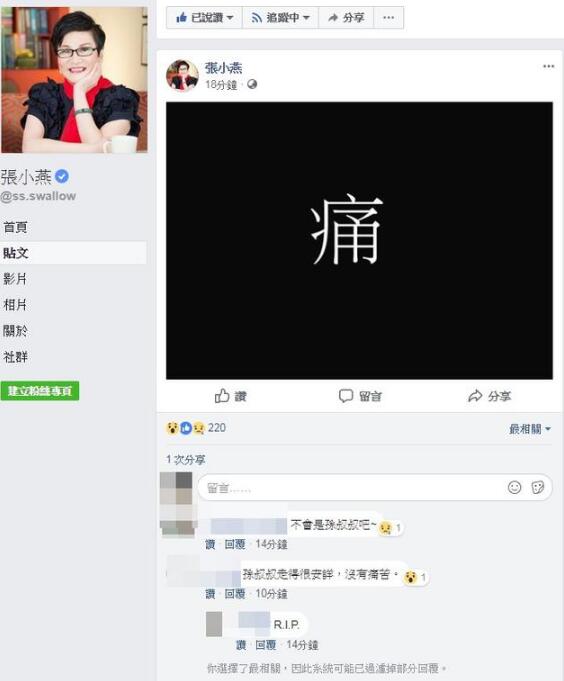Select 相片 in the page sidebar
564x681 pixels.
(15, 305)
